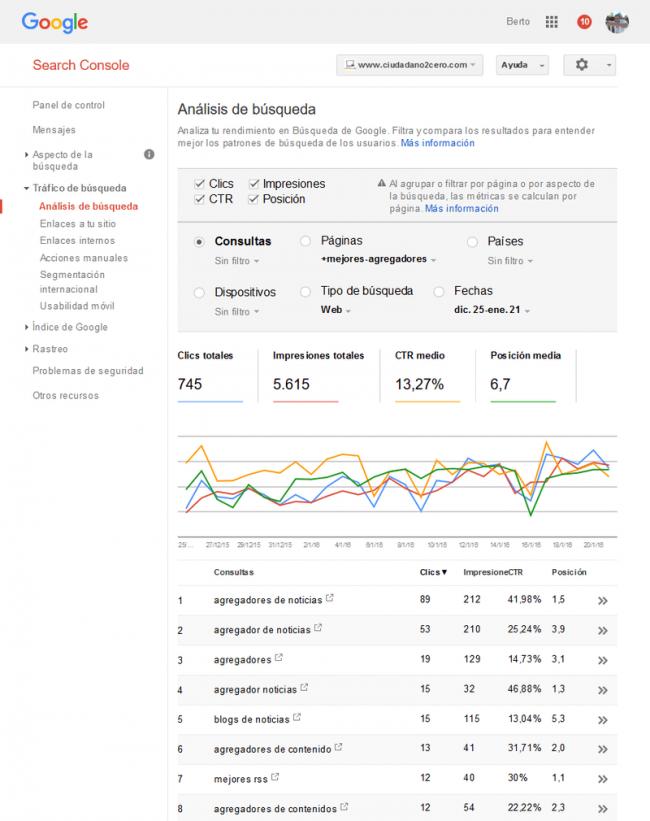Select the Páginas radio button
The height and width of the screenshot is (821, 650).
coord(305,241)
